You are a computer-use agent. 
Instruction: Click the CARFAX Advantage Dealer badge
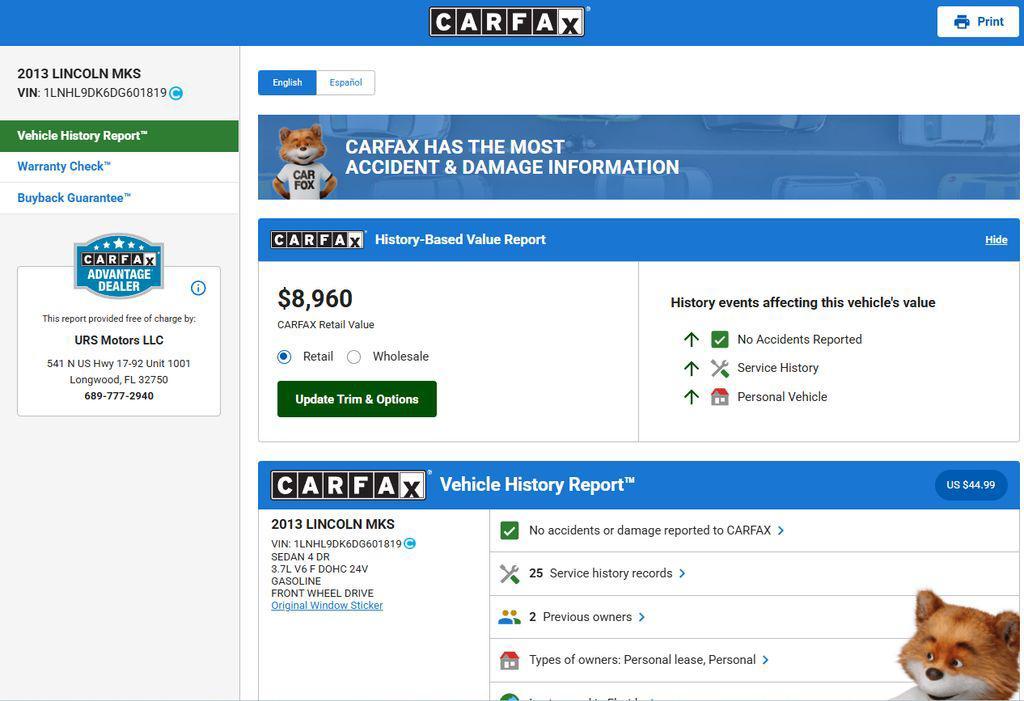coord(119,265)
